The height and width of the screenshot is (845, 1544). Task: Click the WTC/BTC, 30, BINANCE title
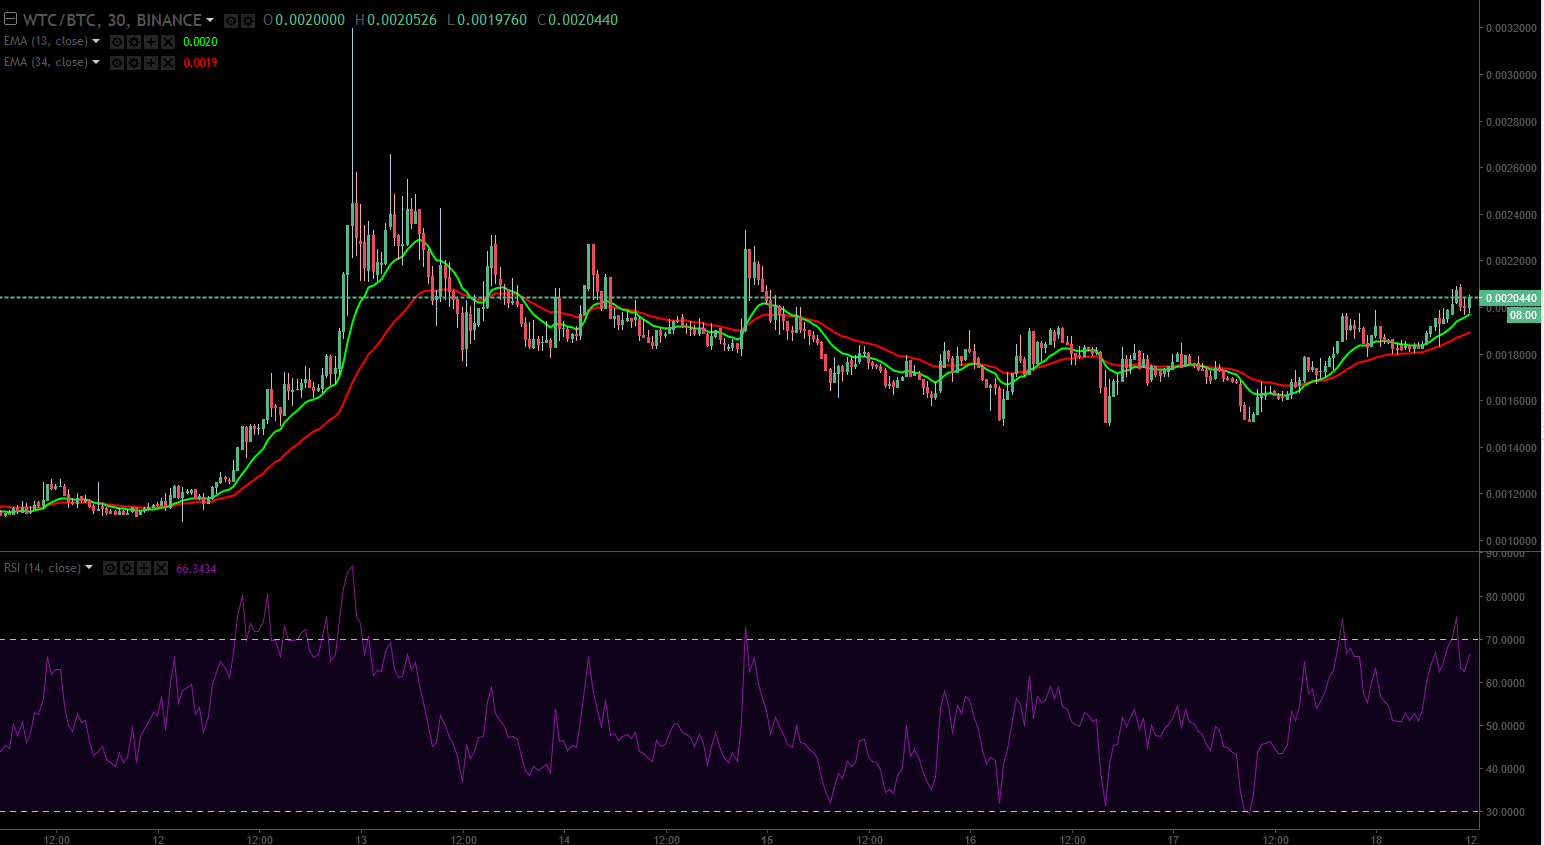click(112, 20)
